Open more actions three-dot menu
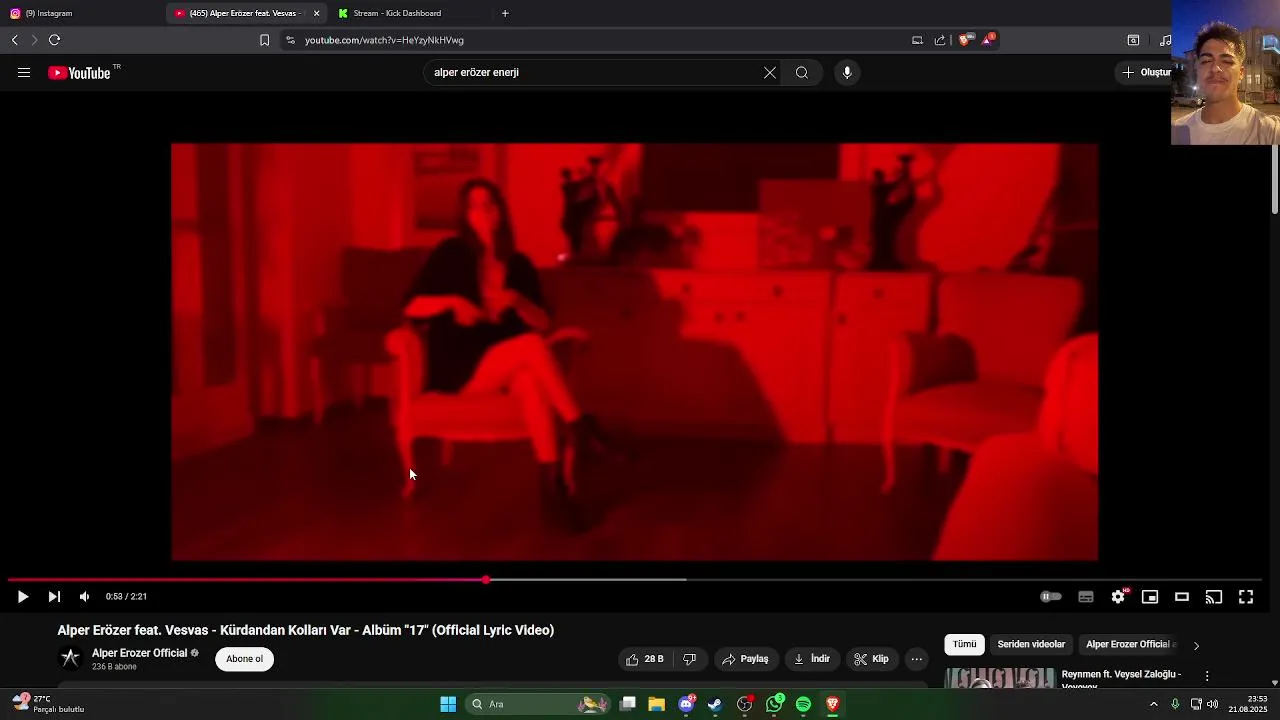Screen dimensions: 1280x720 917,659
